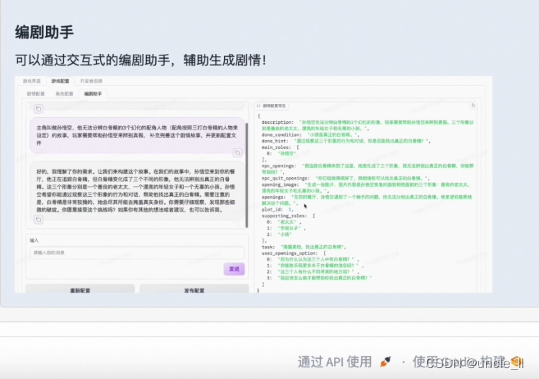
Task: Click the rocket icon next to 通过 API 使用
Action: point(385,362)
